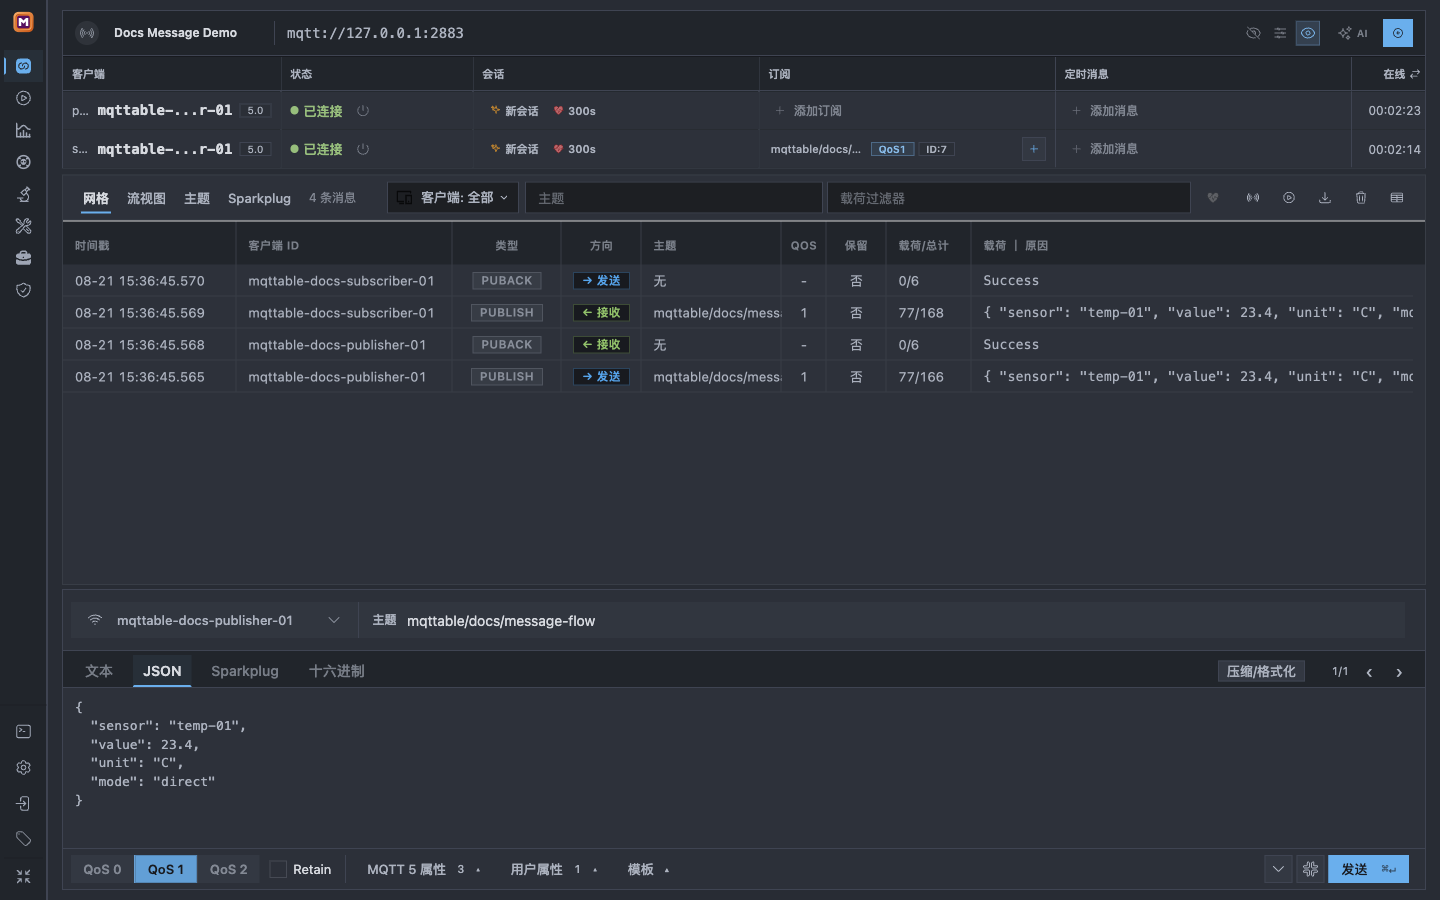This screenshot has height=900, width=1440.
Task: Click the broken-heart icon in the message toolbar
Action: [1213, 198]
